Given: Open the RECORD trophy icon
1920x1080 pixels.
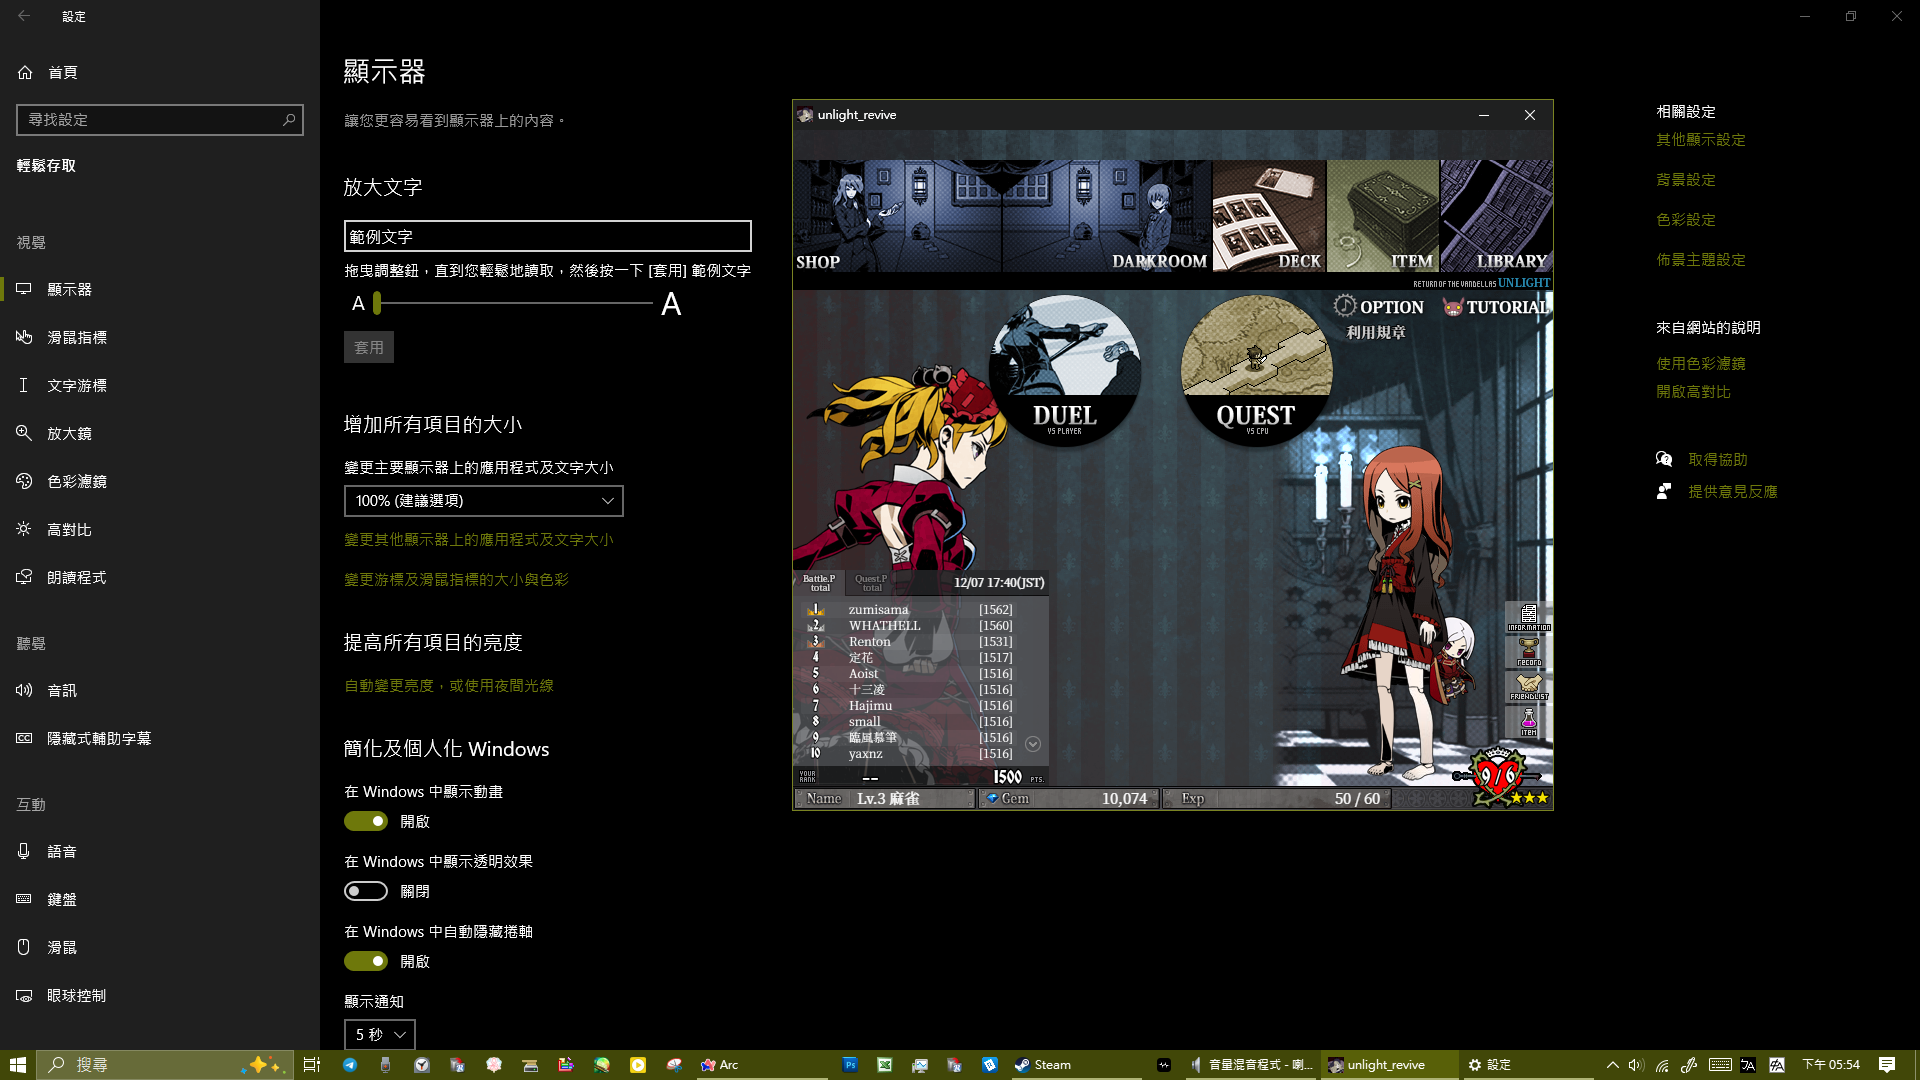Looking at the screenshot, I should (x=1528, y=652).
